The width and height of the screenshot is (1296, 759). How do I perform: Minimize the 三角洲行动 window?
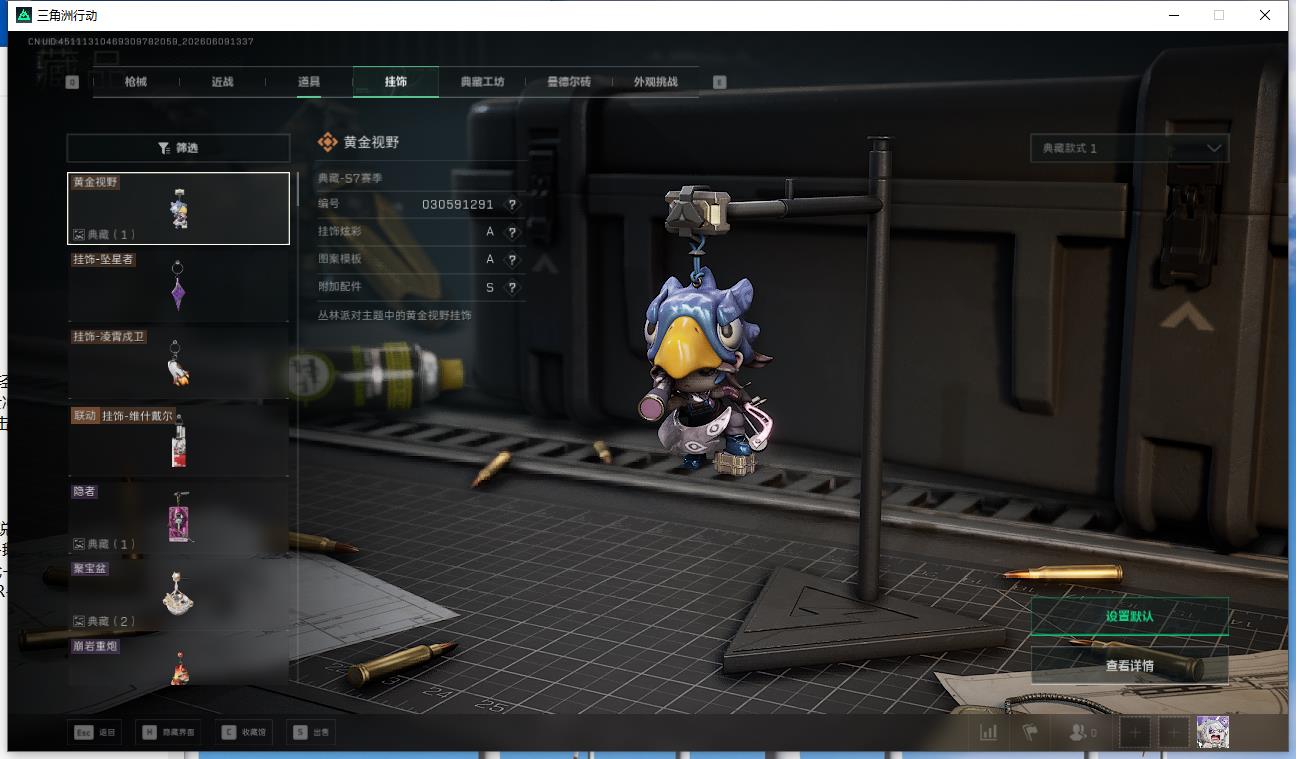point(1173,15)
